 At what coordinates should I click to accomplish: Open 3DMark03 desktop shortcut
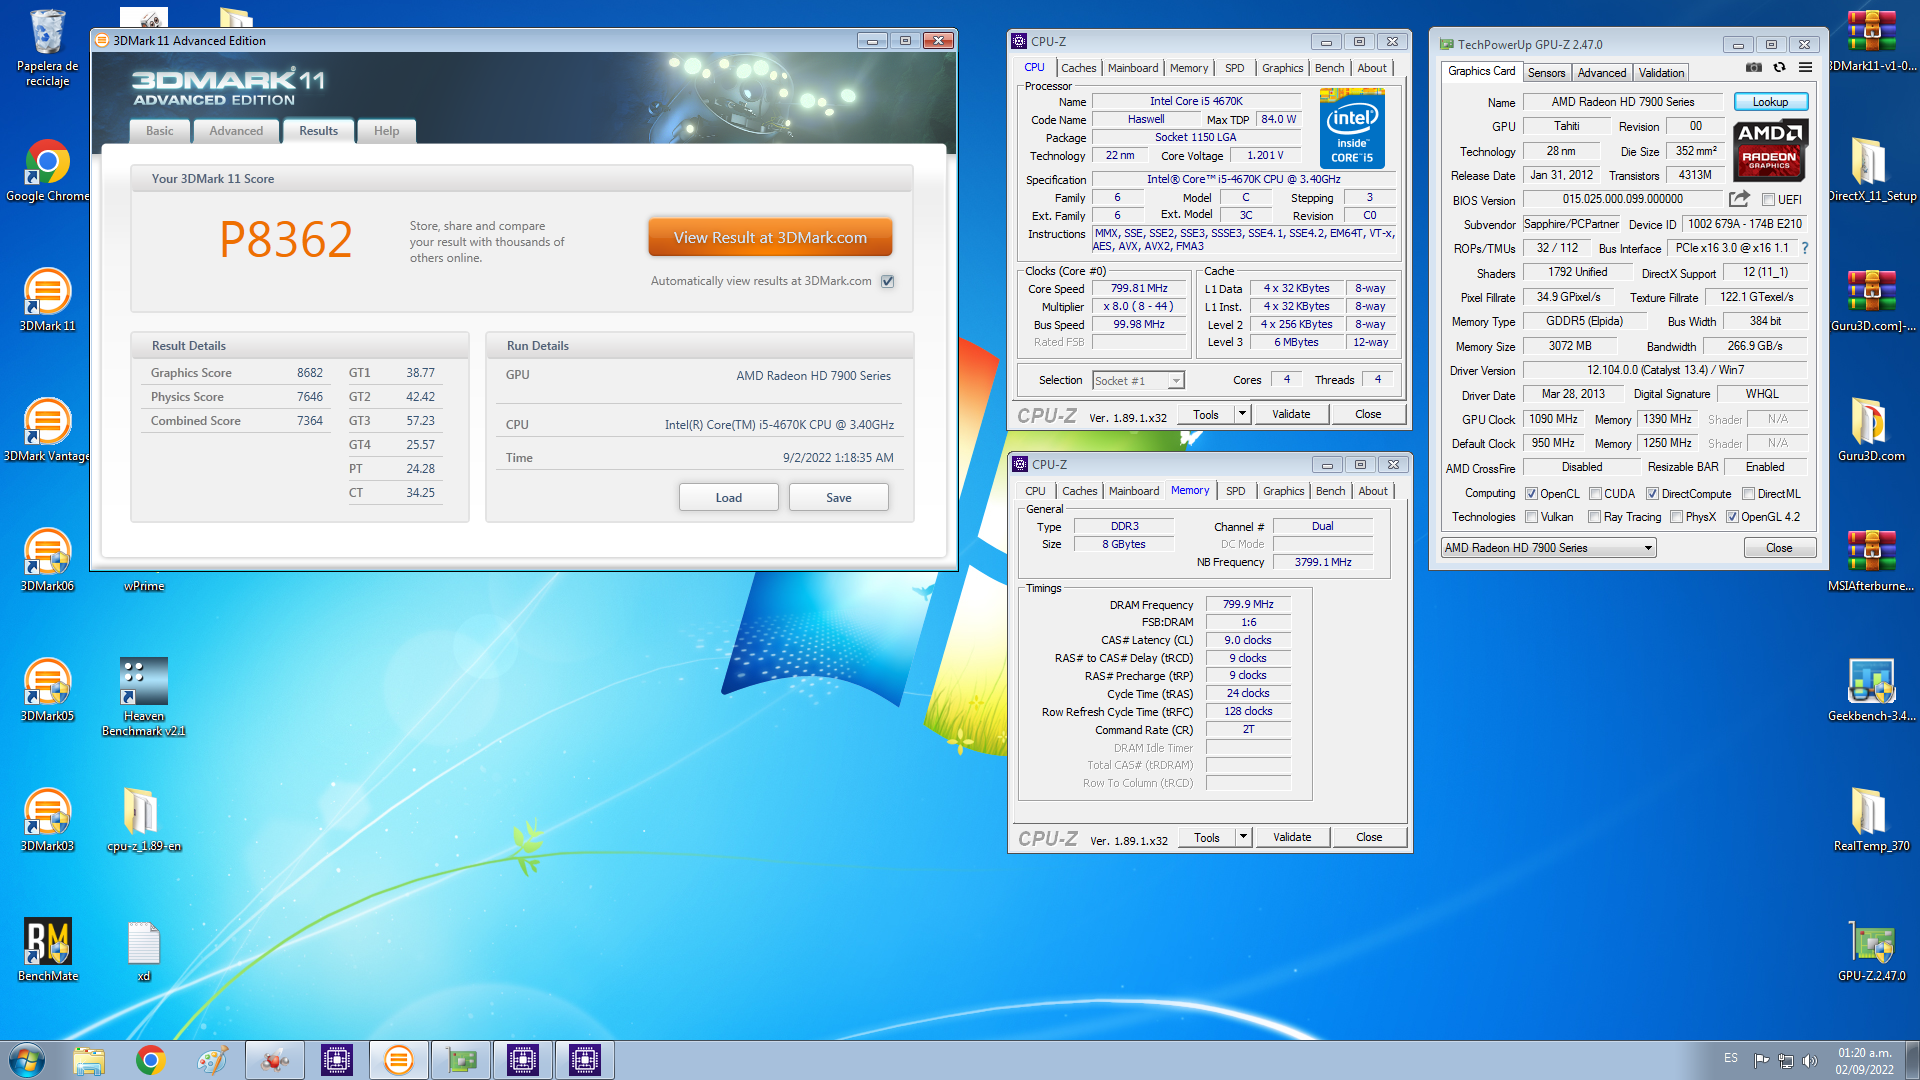[47, 820]
